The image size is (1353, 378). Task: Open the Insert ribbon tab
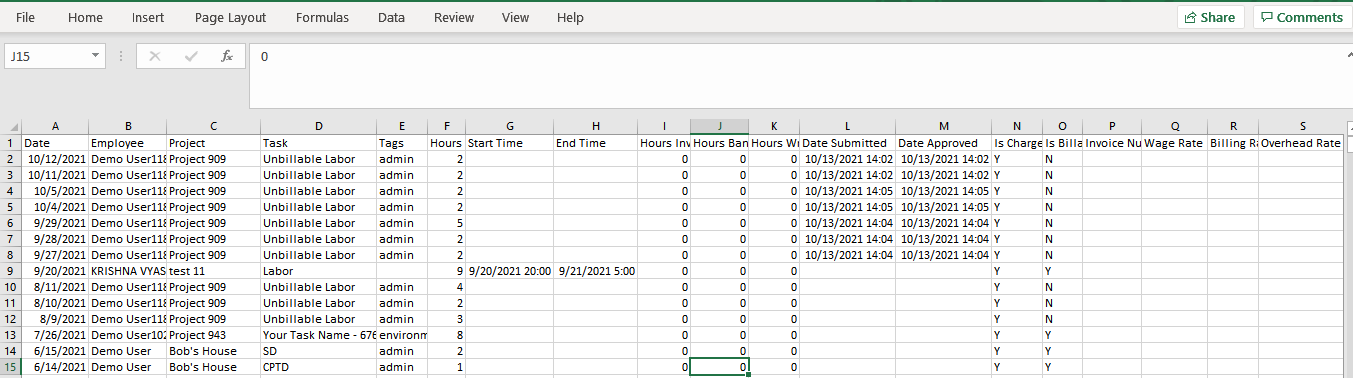point(148,18)
